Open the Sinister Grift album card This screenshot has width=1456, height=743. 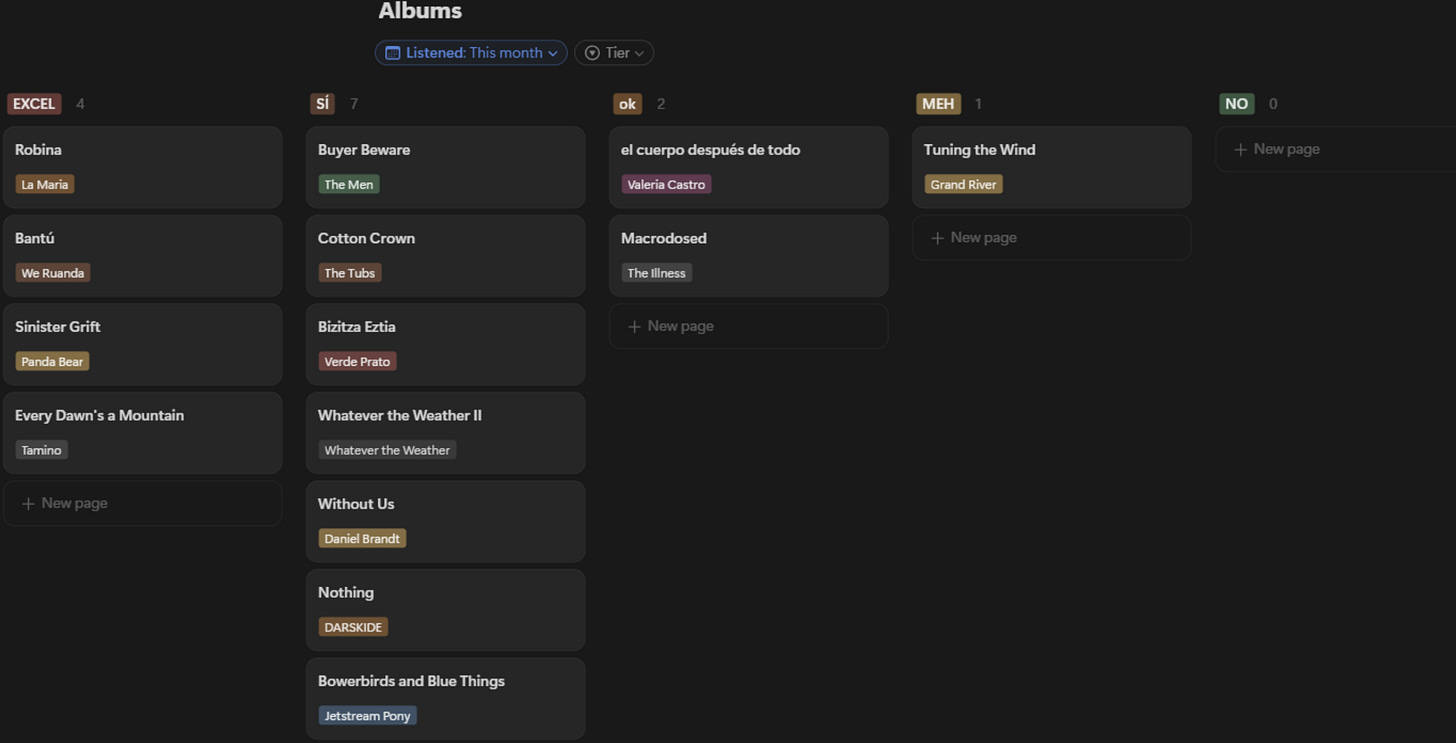[143, 344]
